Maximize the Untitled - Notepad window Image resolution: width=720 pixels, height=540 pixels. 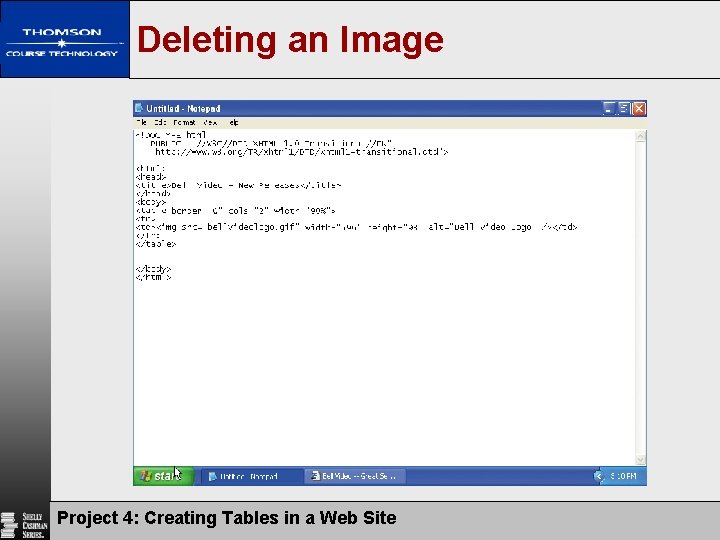tap(624, 108)
